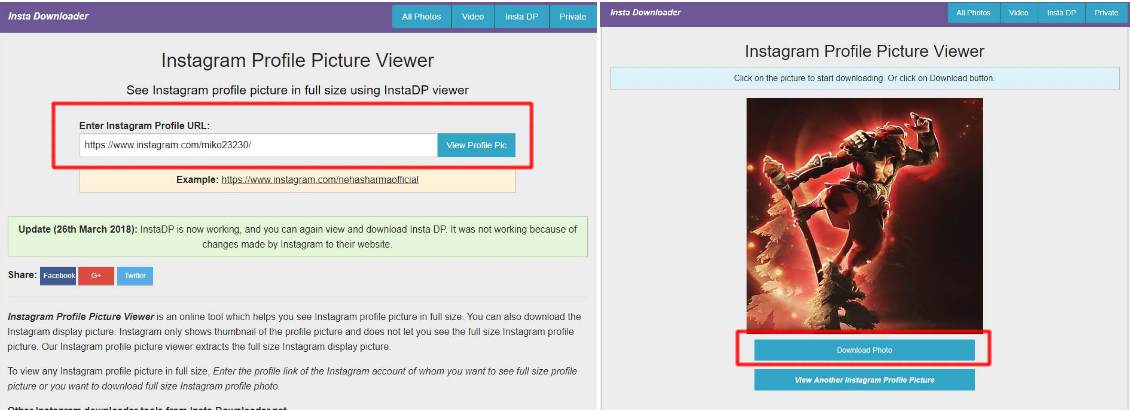Screen dimensions: 1130x410
Task: Share via the G+ button
Action: click(96, 276)
